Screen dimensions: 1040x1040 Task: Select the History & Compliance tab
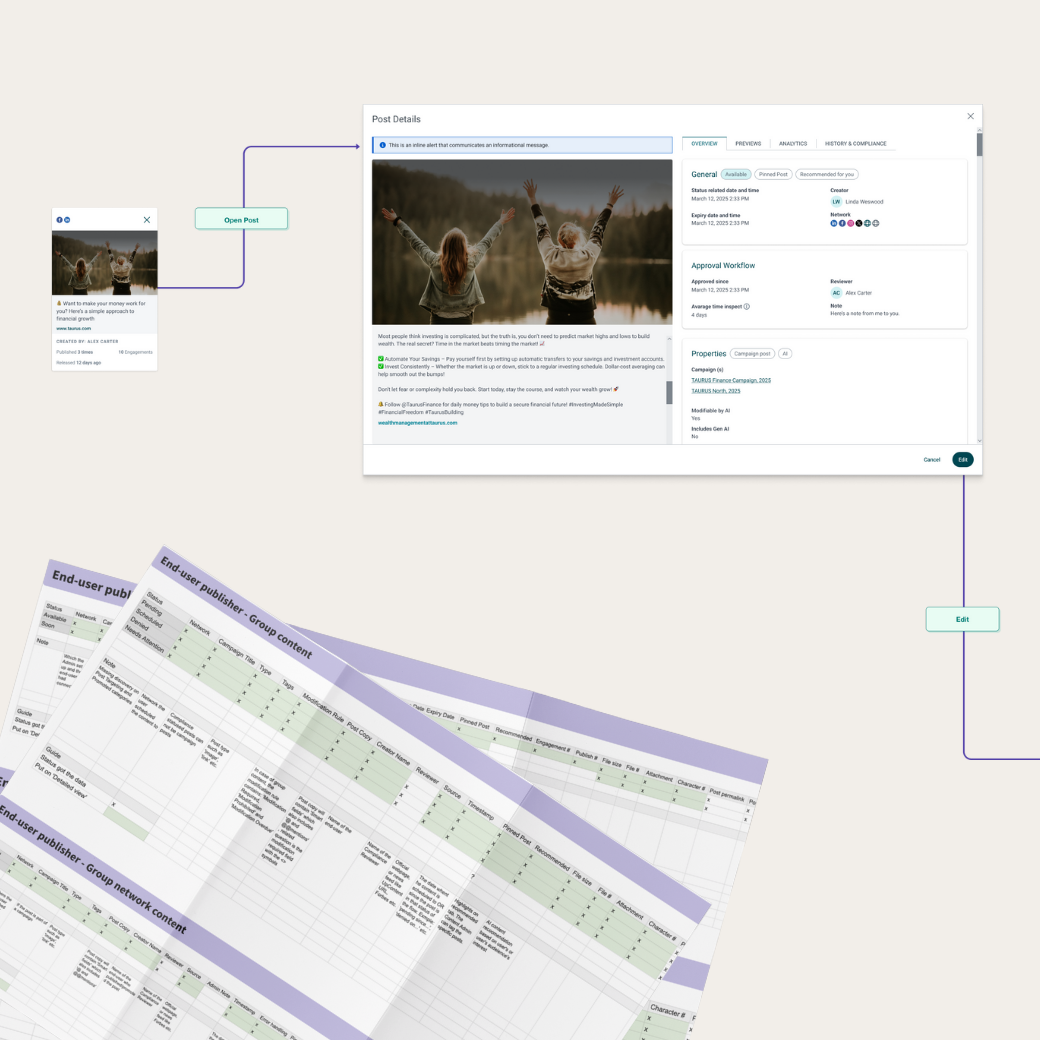tap(855, 144)
